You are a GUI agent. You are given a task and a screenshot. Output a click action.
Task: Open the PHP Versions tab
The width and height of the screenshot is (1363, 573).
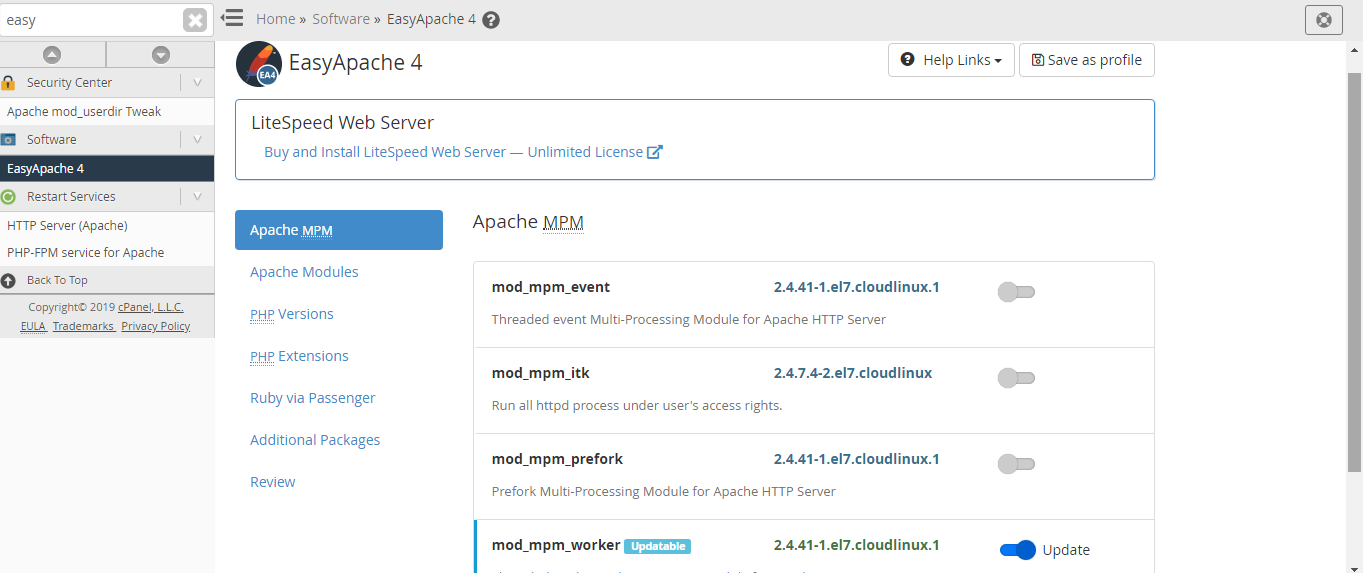[292, 314]
